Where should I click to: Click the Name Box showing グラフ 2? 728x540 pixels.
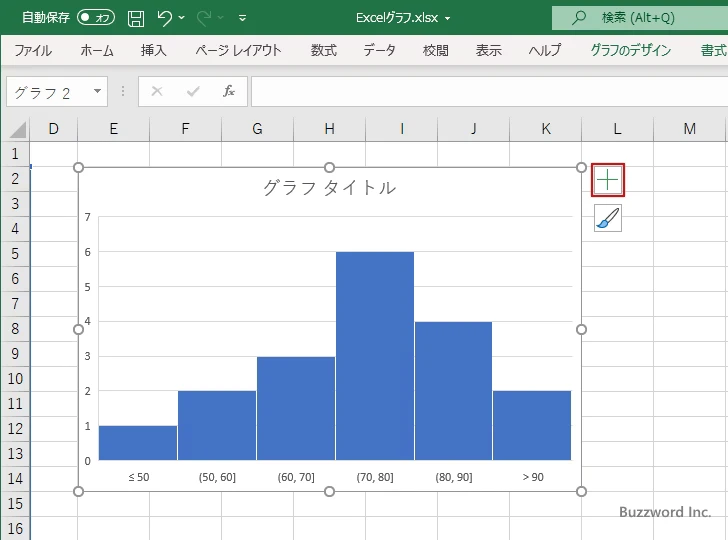50,92
